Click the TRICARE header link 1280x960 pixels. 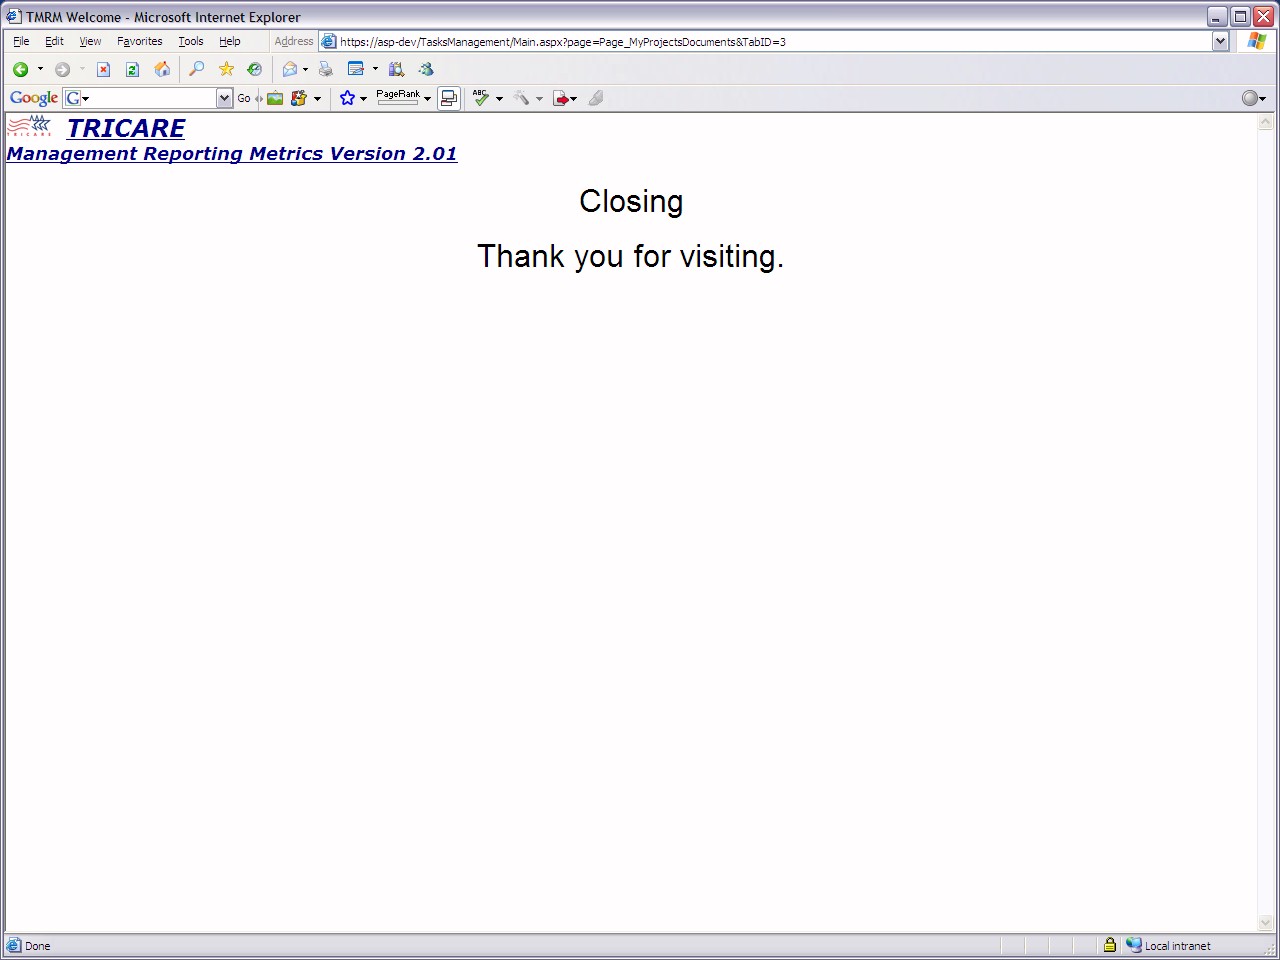coord(126,129)
